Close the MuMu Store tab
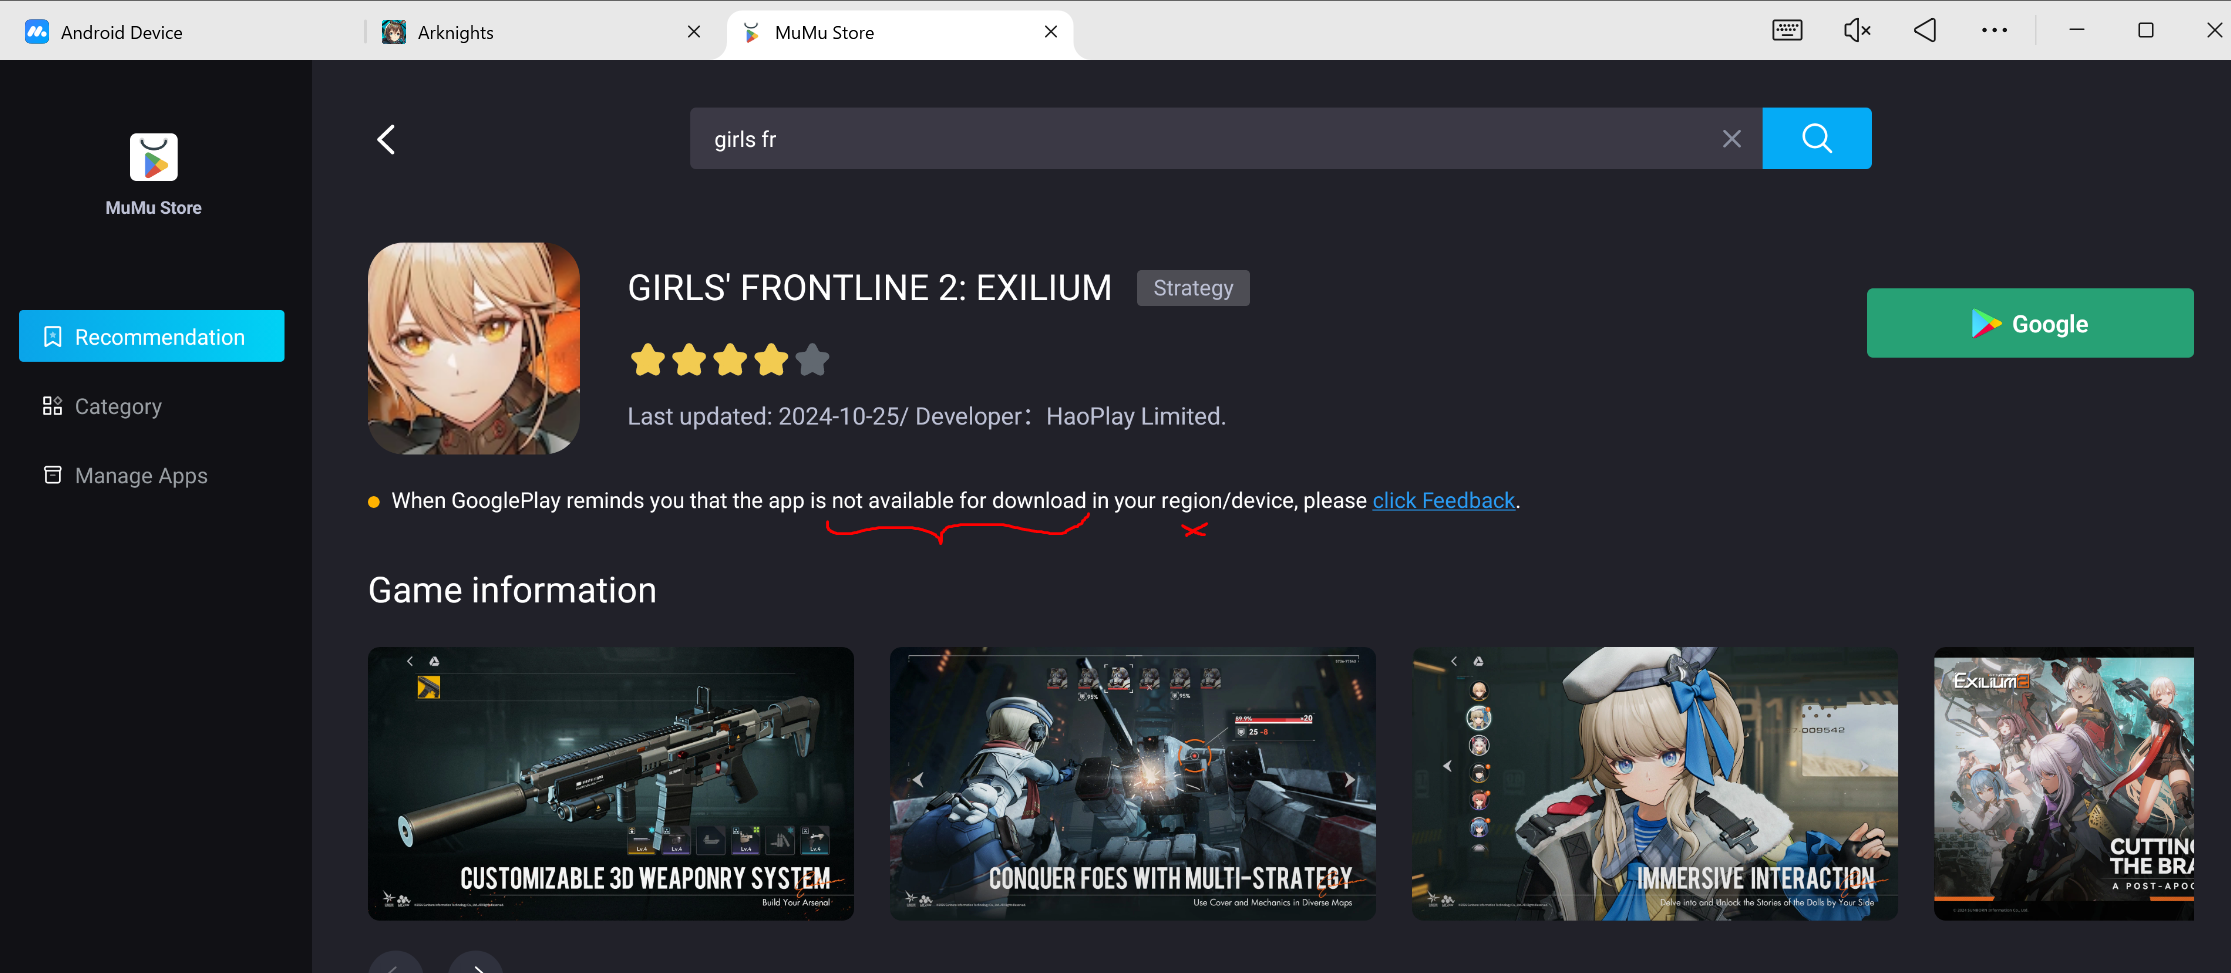The width and height of the screenshot is (2231, 973). point(1051,32)
